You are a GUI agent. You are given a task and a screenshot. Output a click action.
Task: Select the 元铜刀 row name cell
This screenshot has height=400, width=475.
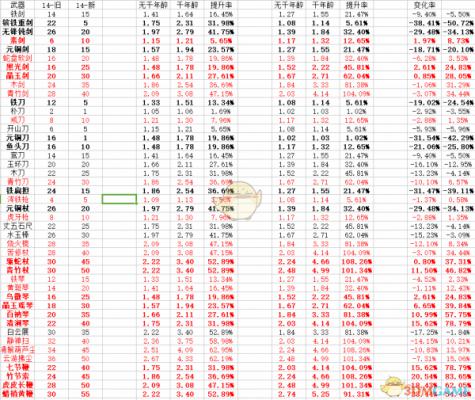[18, 138]
